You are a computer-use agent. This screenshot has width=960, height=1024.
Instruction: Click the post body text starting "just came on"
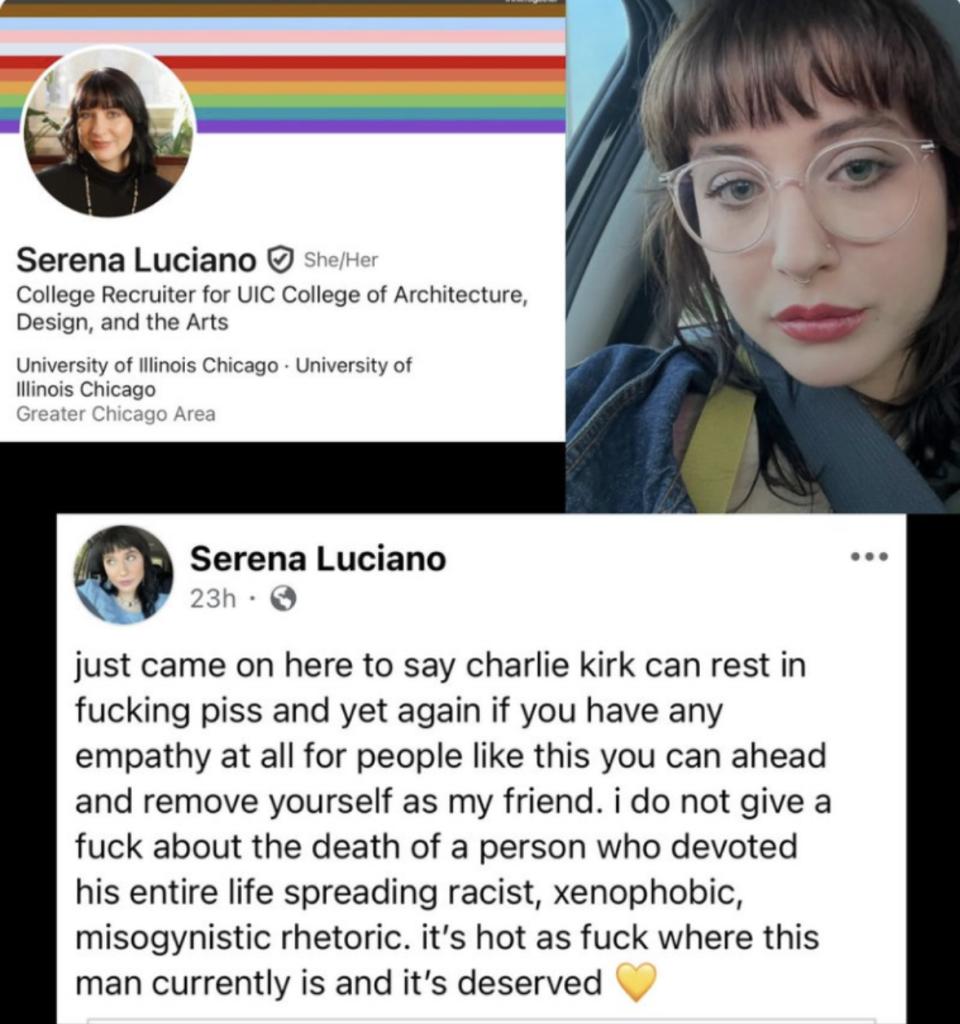point(453,824)
